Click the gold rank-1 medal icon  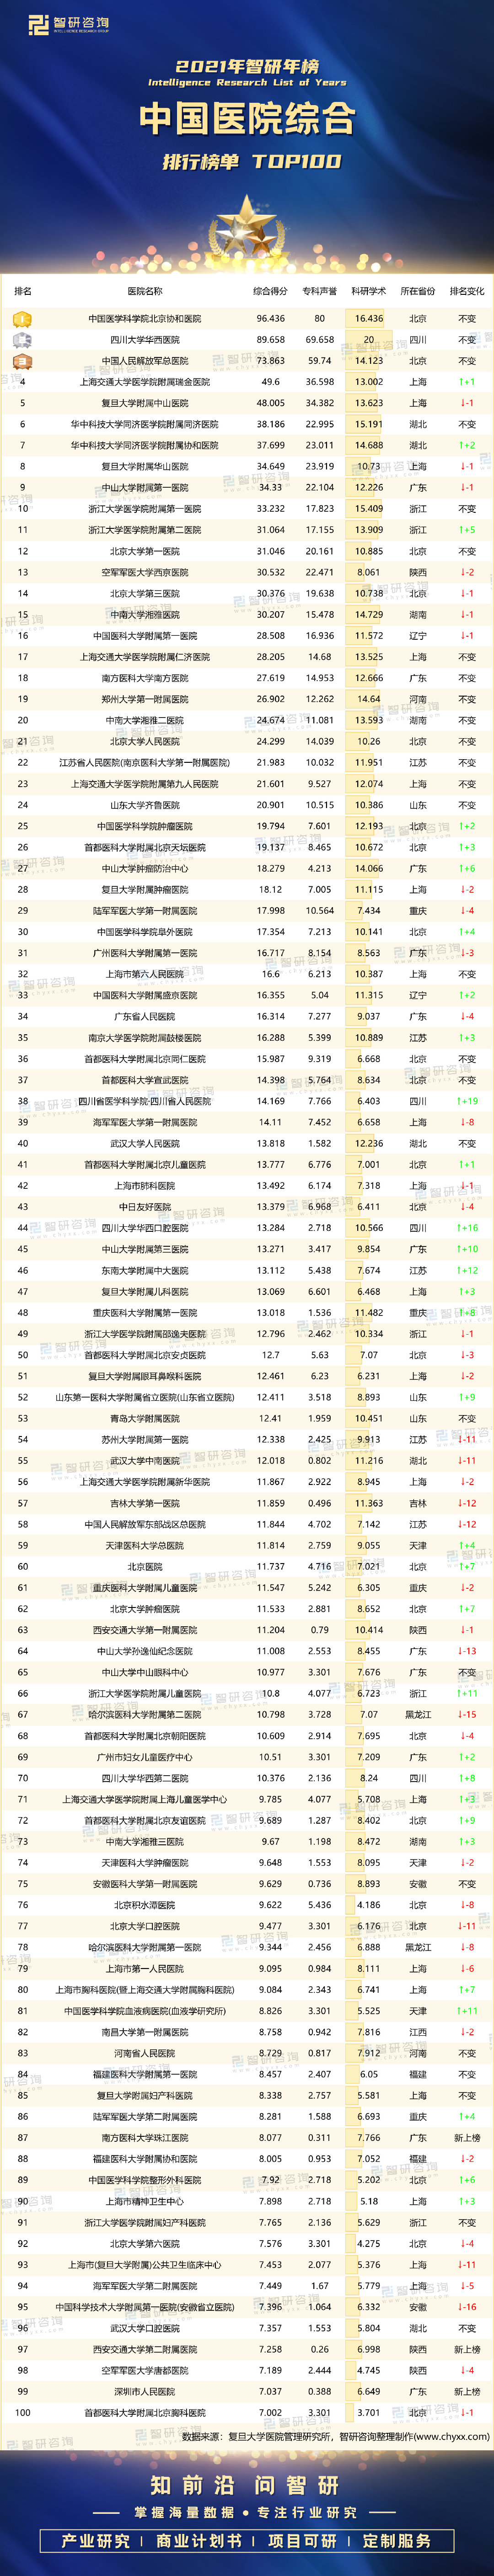tap(22, 319)
